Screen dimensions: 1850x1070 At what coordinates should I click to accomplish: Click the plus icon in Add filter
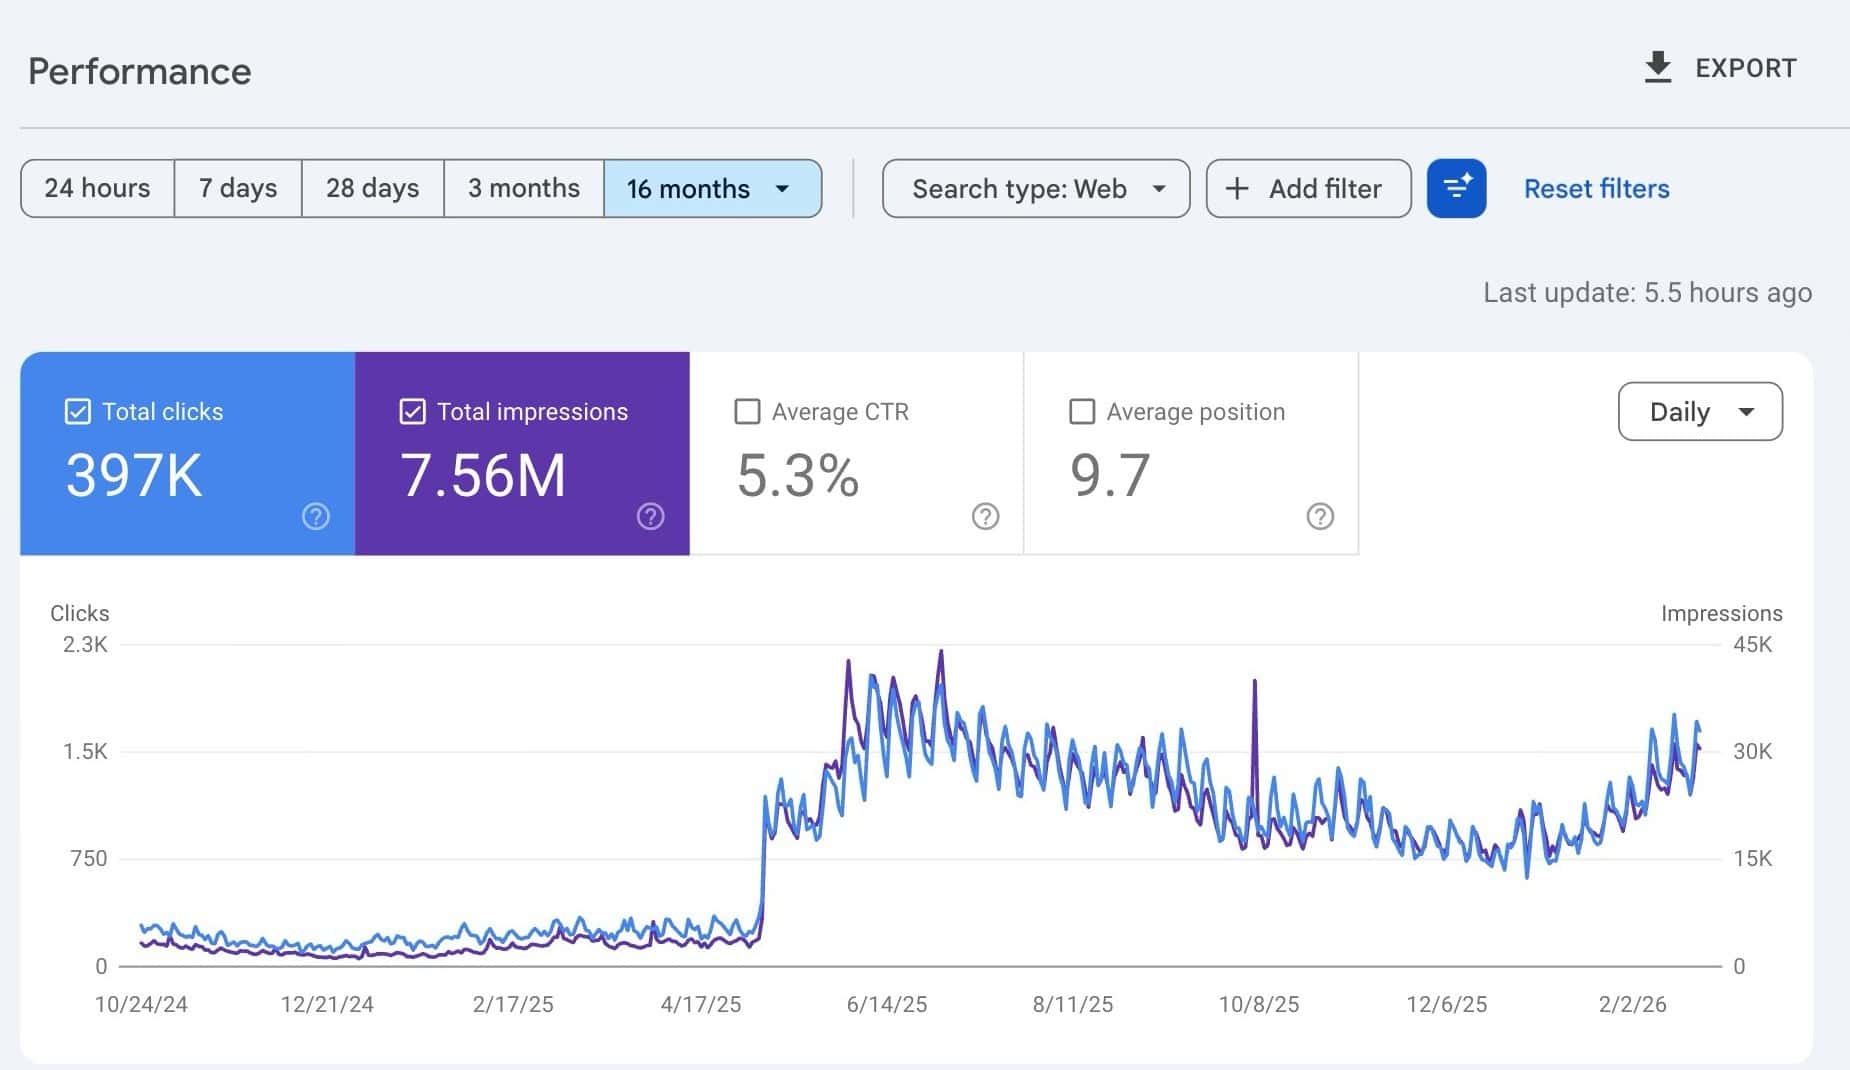click(1239, 188)
